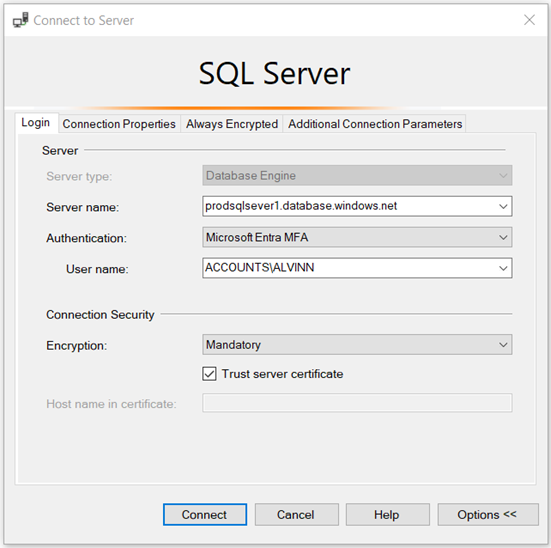Switch to the Login tab
The image size is (551, 548).
(x=36, y=123)
